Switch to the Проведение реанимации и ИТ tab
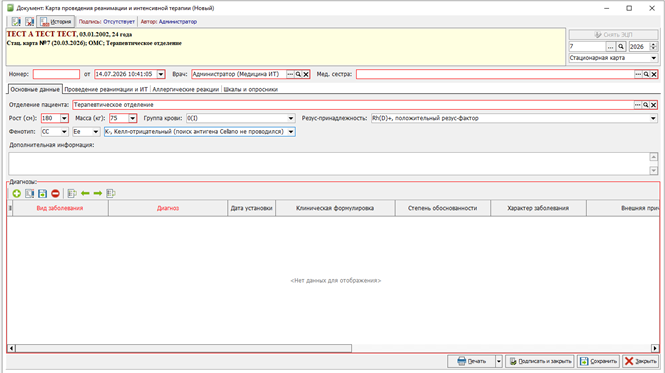 click(106, 90)
